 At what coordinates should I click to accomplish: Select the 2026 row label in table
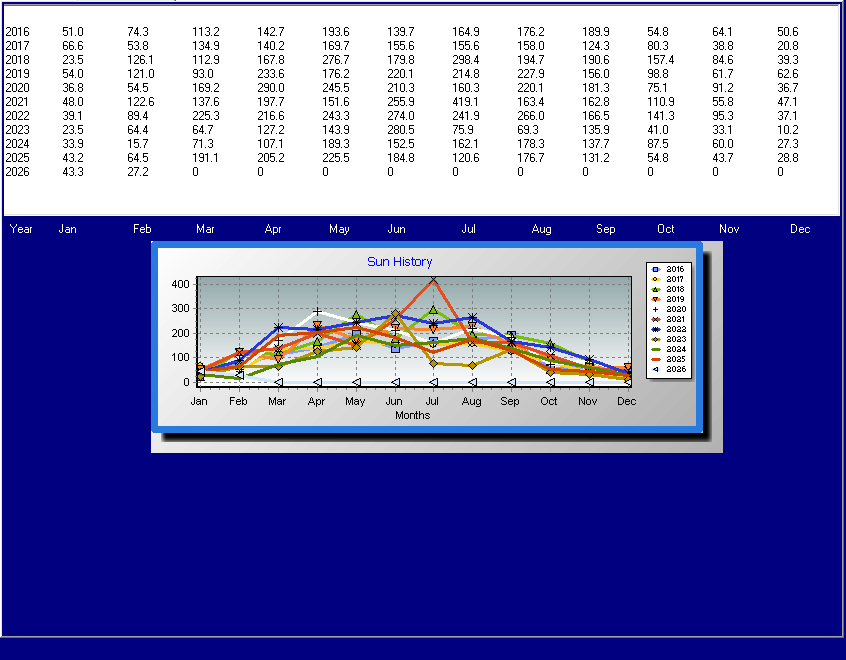[17, 172]
